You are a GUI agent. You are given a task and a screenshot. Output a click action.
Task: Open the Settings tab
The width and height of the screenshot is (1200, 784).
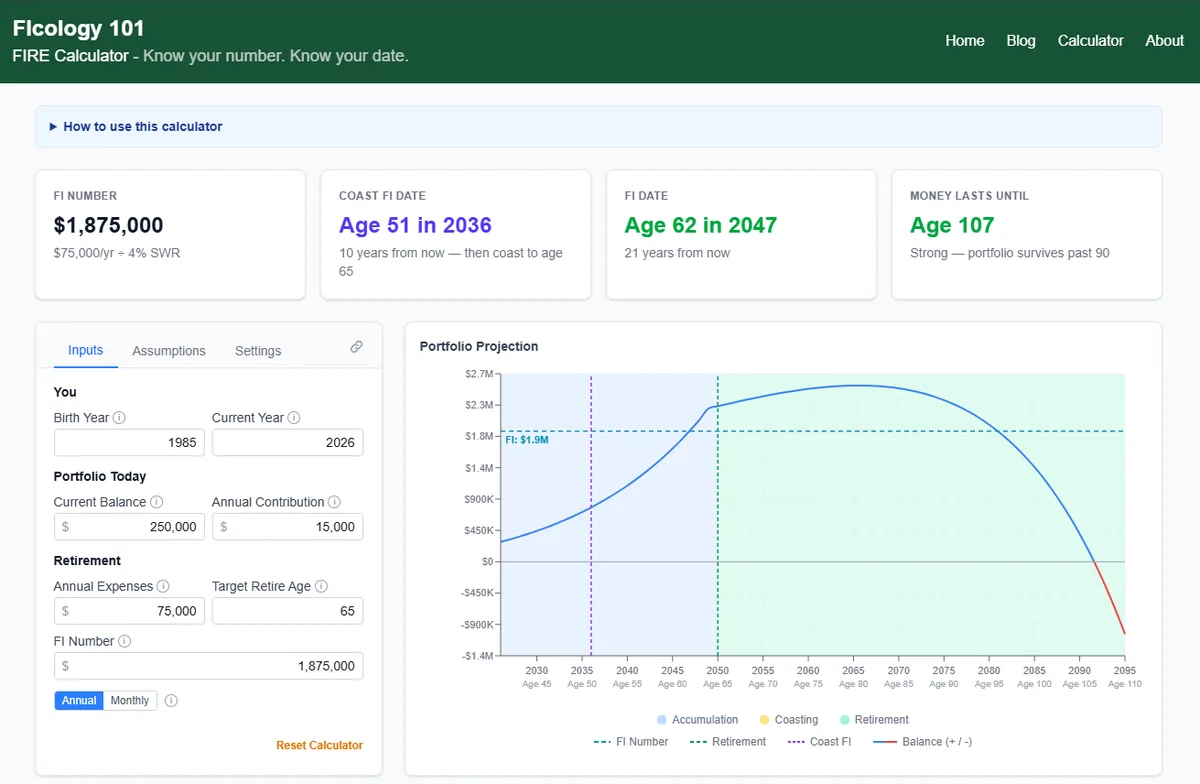tap(258, 351)
